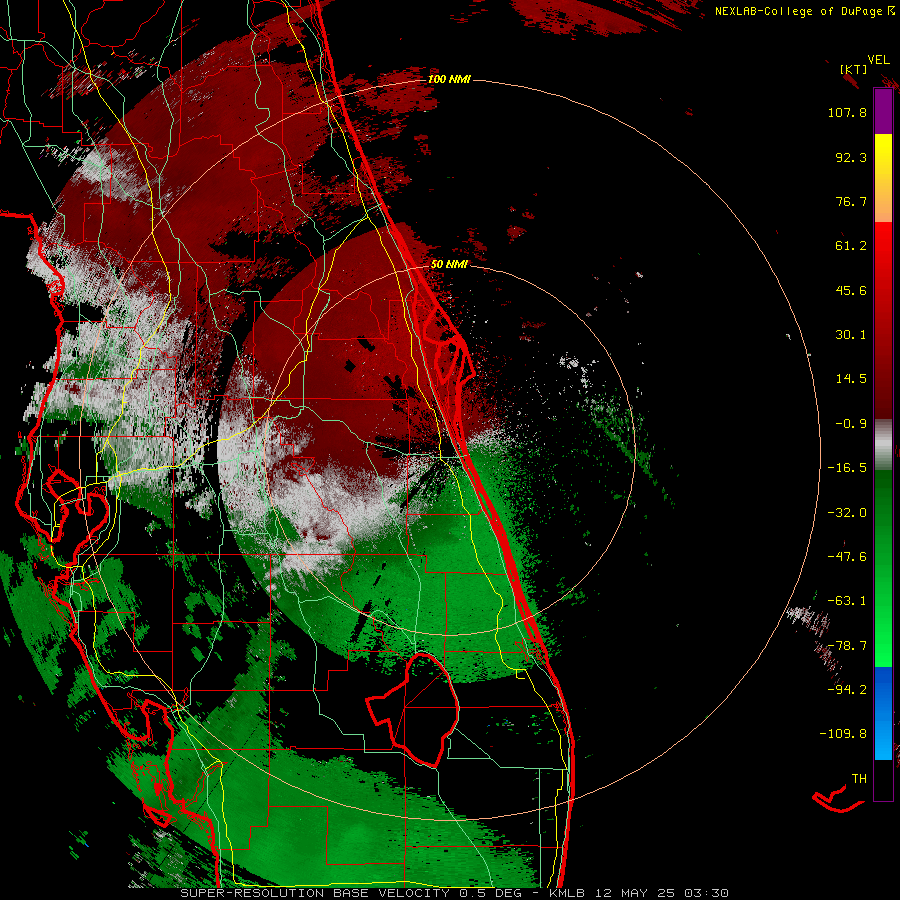This screenshot has height=900, width=900.
Task: Pick the green band in velocity scale
Action: (x=883, y=568)
